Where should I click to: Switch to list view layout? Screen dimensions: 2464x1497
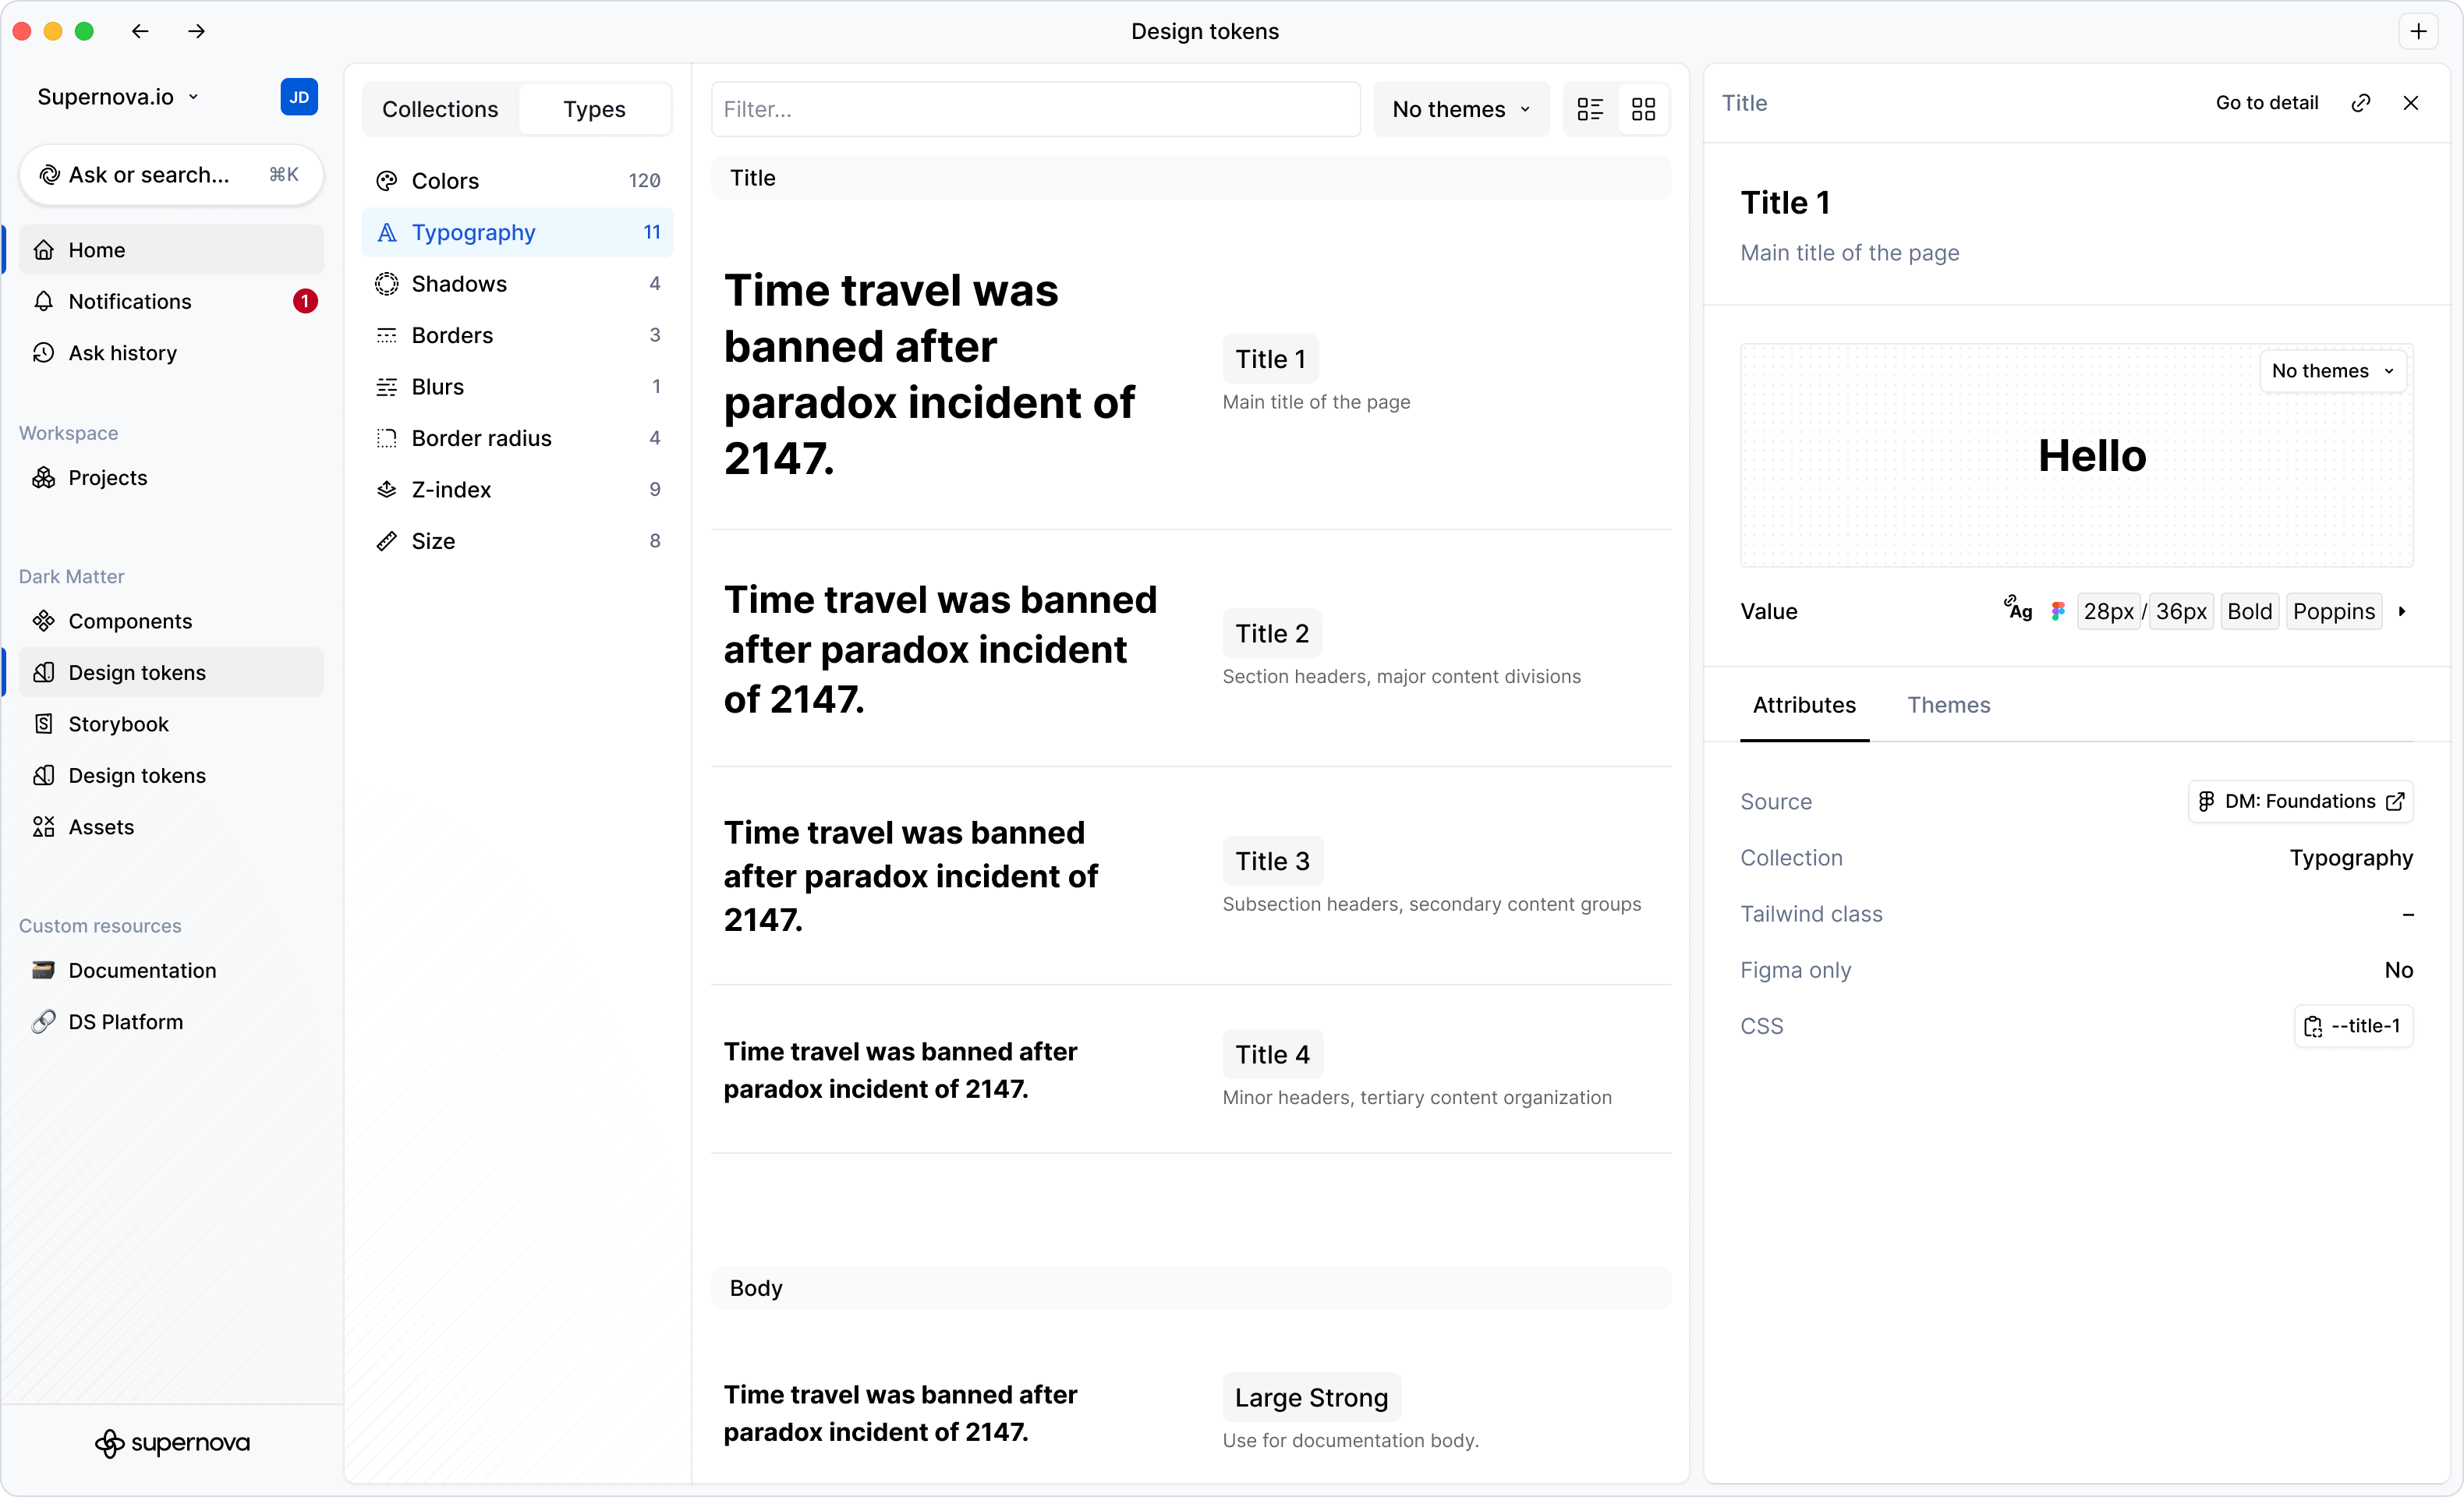1590,109
